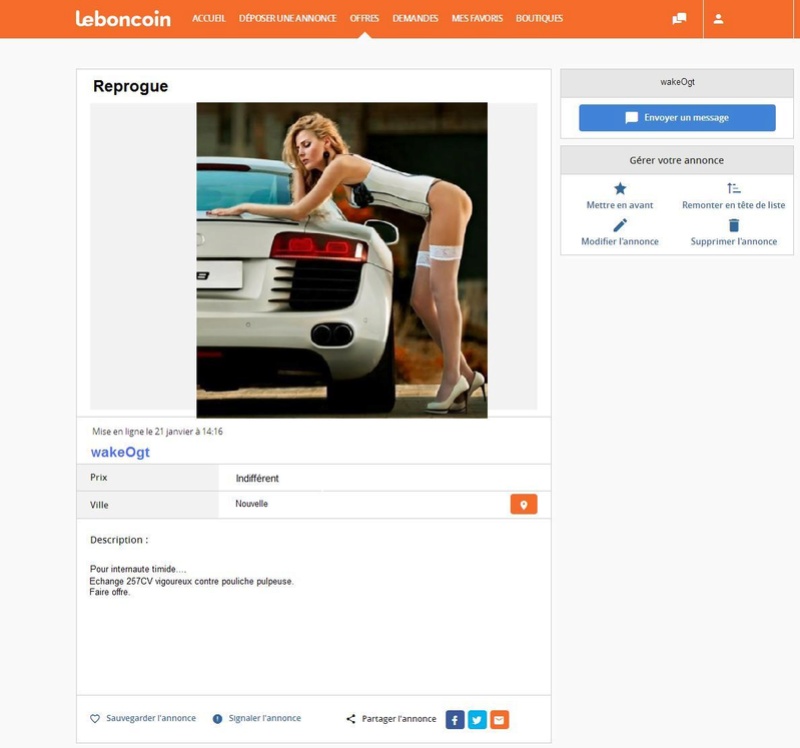Navigate to Boutiques in the header
This screenshot has width=800, height=748.
(x=539, y=18)
